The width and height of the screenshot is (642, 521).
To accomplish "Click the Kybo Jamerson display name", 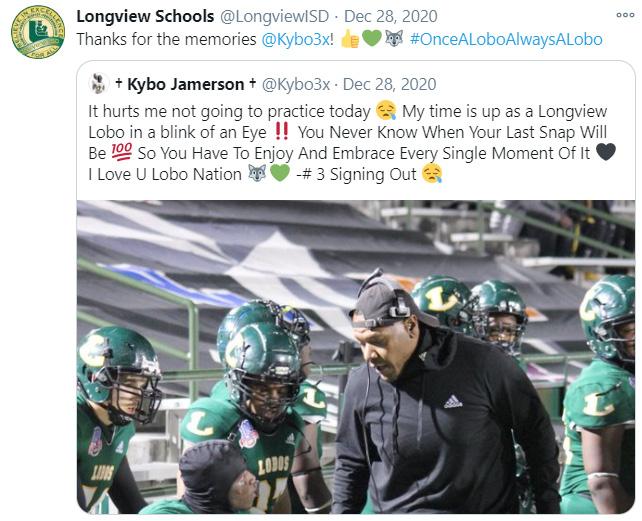I will point(185,84).
